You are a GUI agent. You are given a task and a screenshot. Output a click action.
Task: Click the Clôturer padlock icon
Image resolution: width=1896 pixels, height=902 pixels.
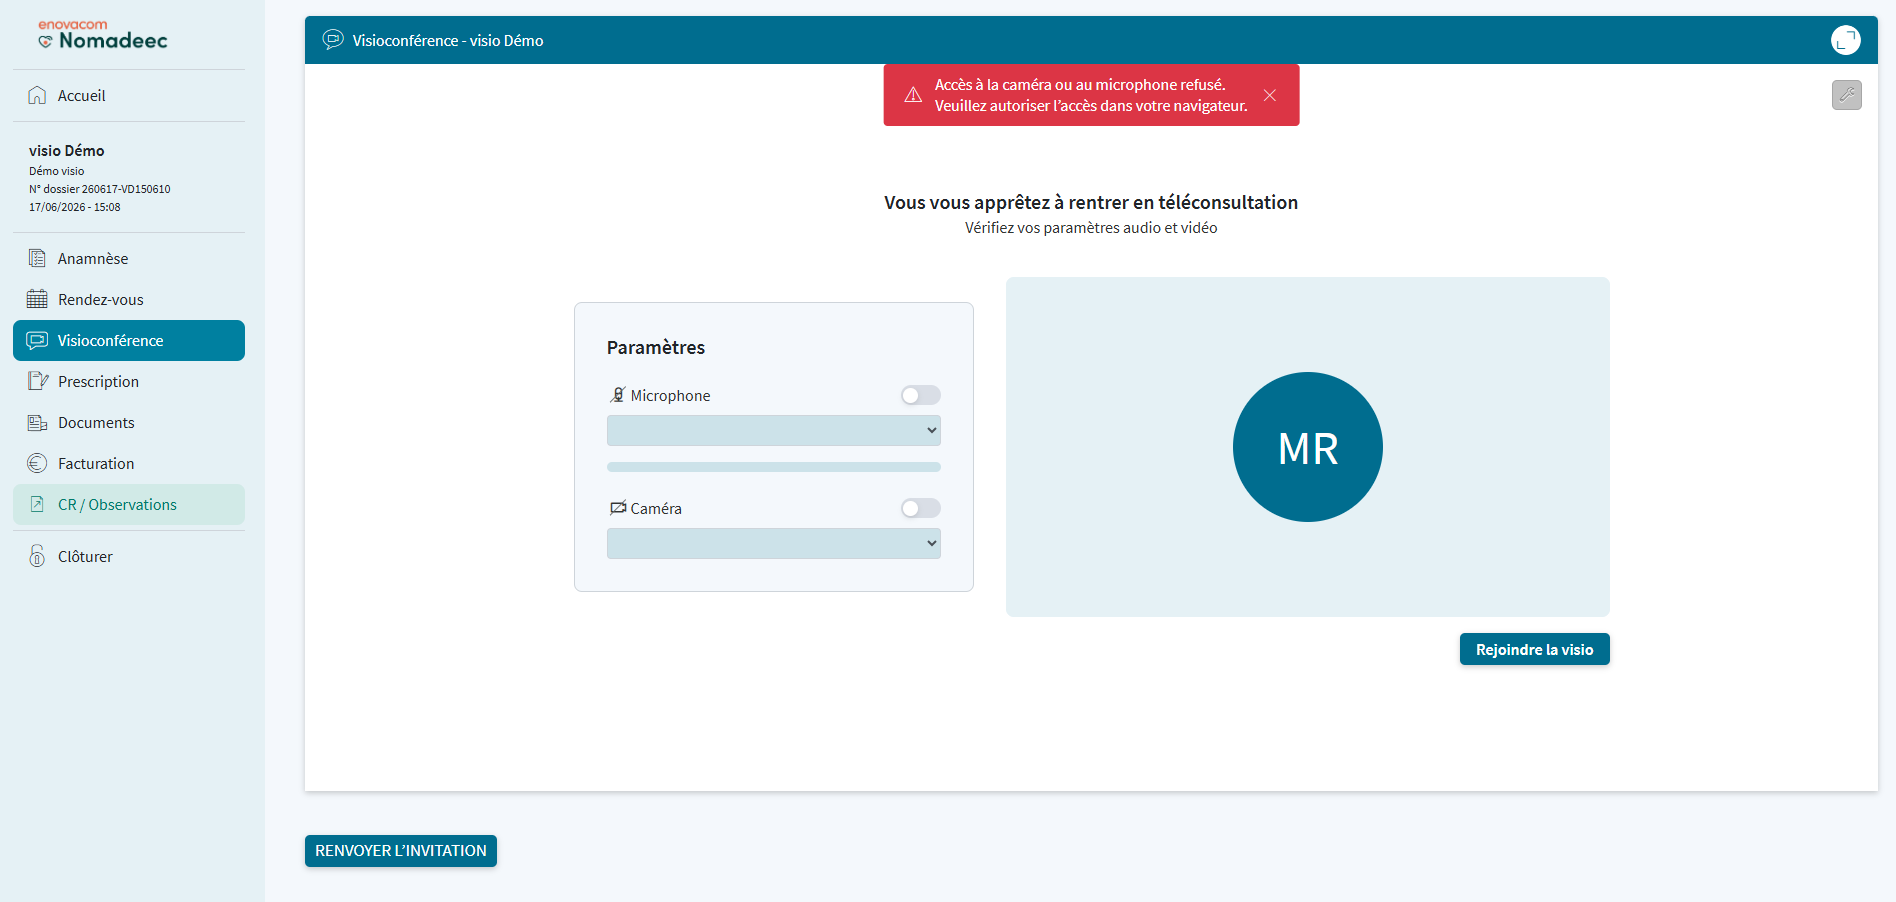[x=37, y=556]
